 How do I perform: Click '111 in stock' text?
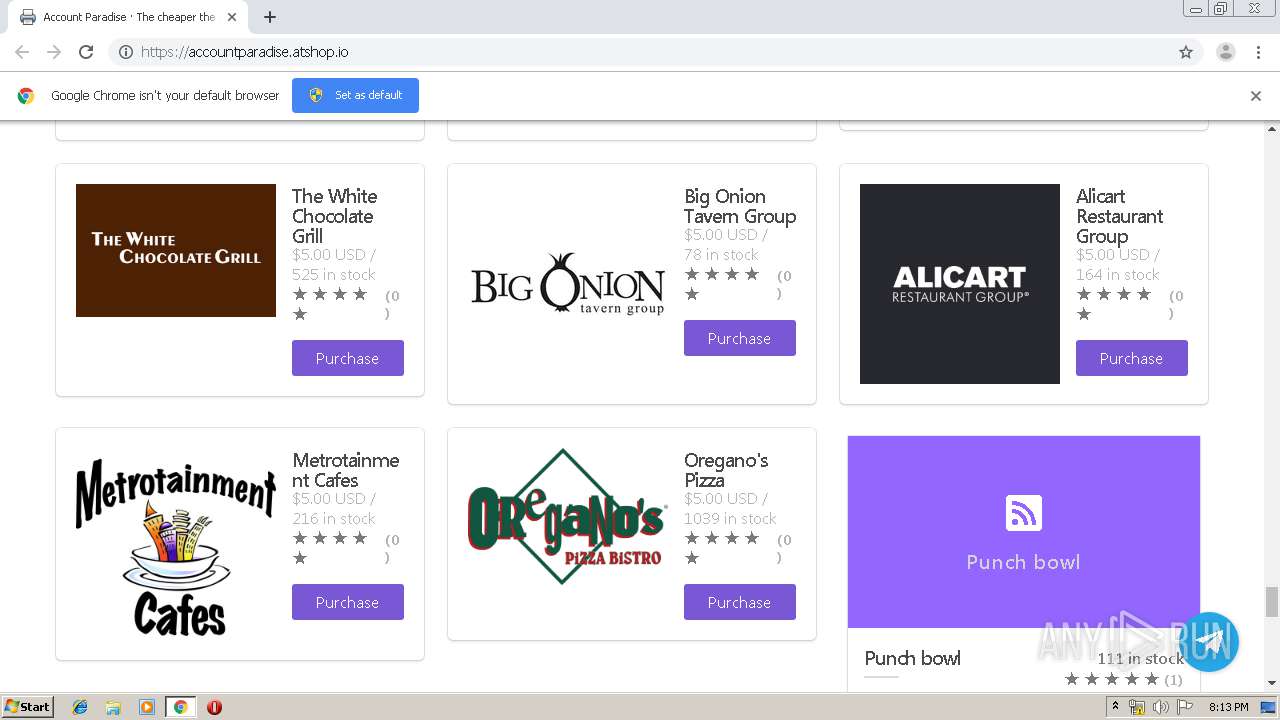coord(1141,658)
